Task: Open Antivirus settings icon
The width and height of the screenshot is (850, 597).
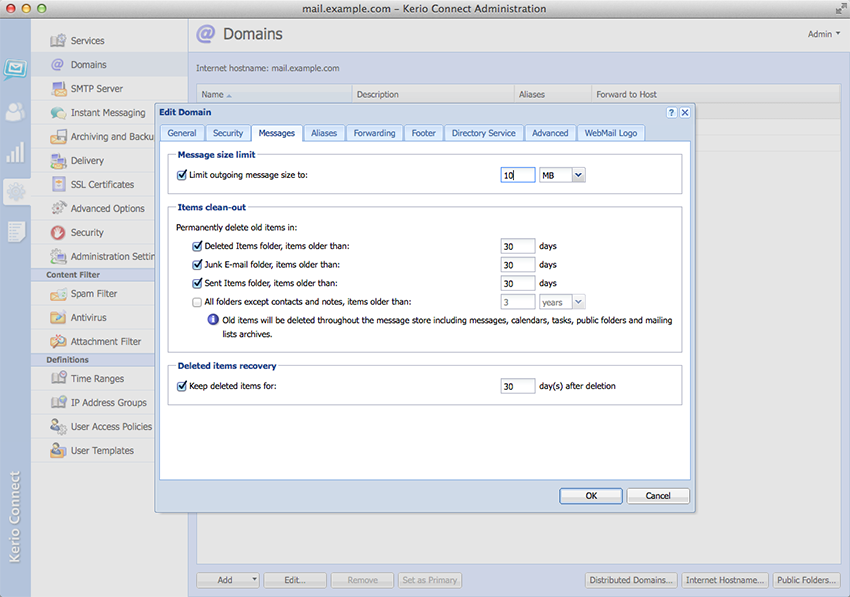Action: (57, 318)
